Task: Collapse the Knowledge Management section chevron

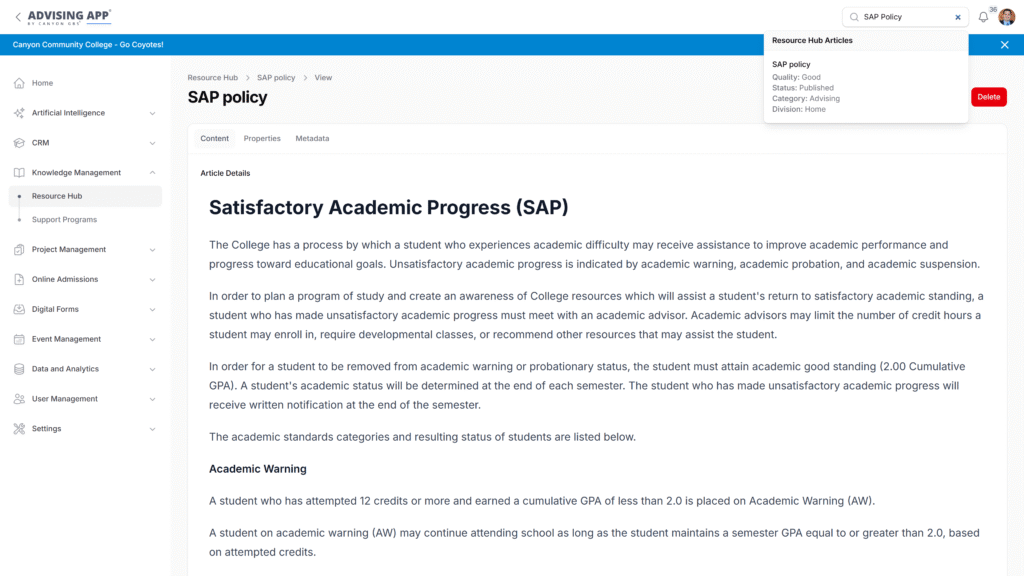Action: pos(152,173)
